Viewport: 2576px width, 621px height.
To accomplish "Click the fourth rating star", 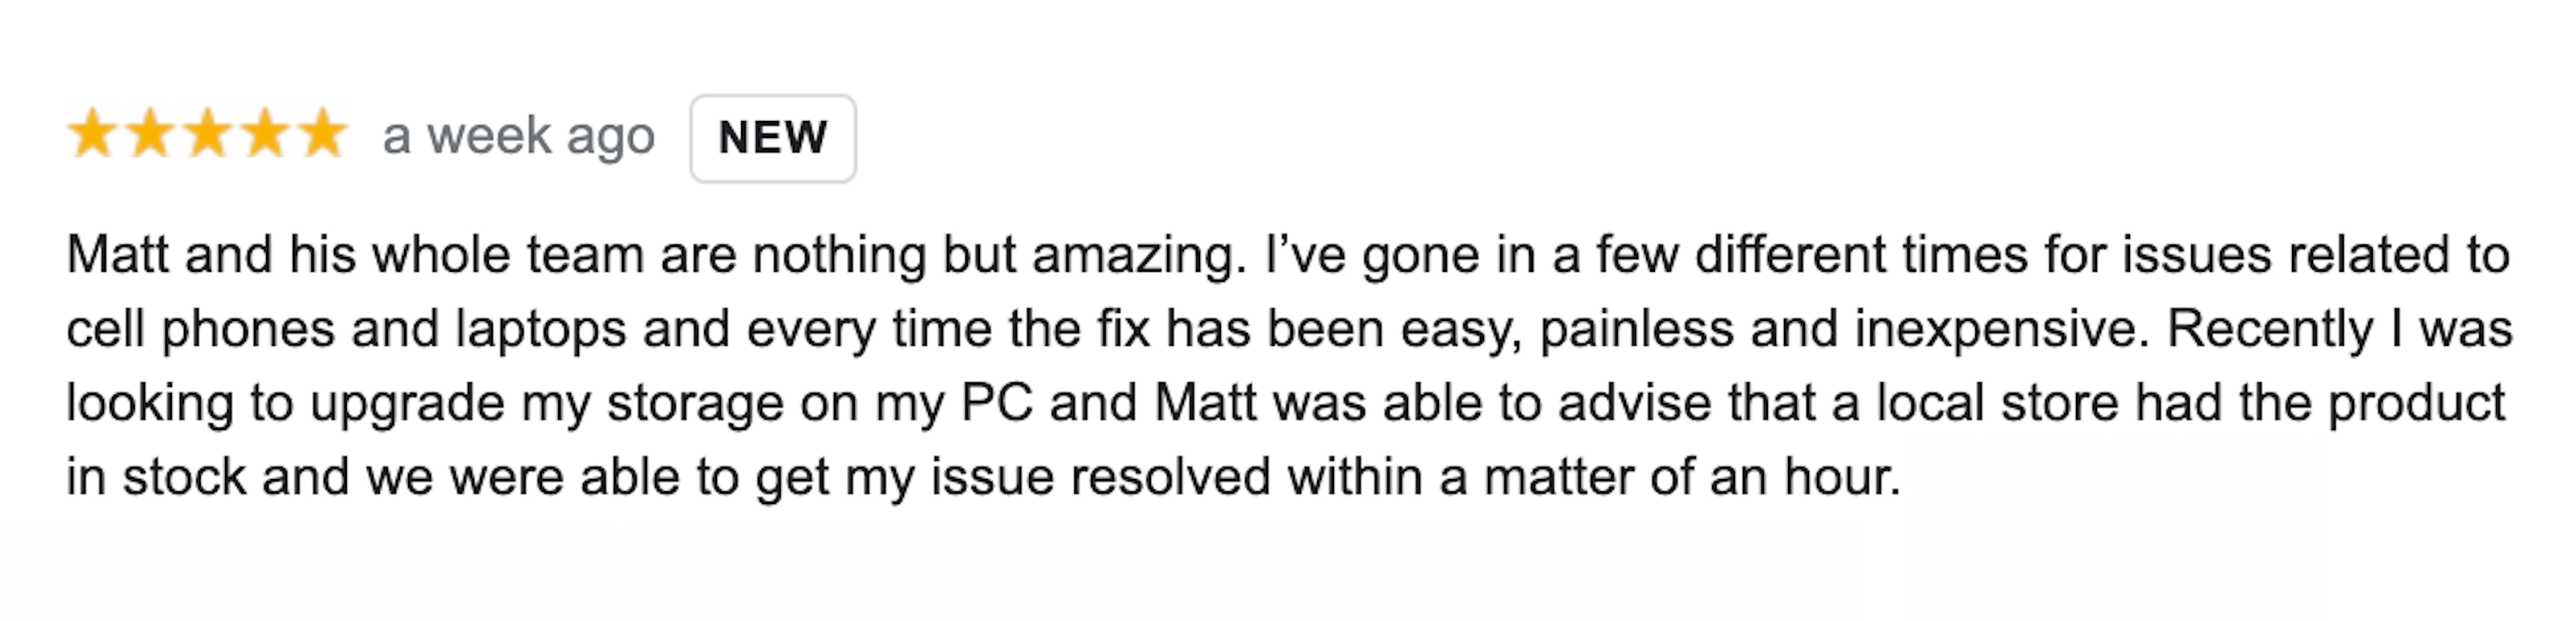I will point(266,135).
